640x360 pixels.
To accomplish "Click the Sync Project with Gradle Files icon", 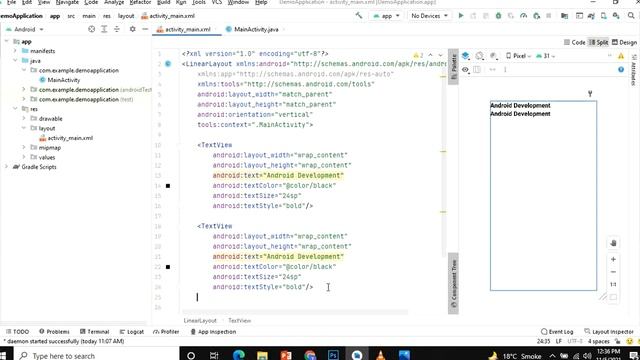I will 591,16.
